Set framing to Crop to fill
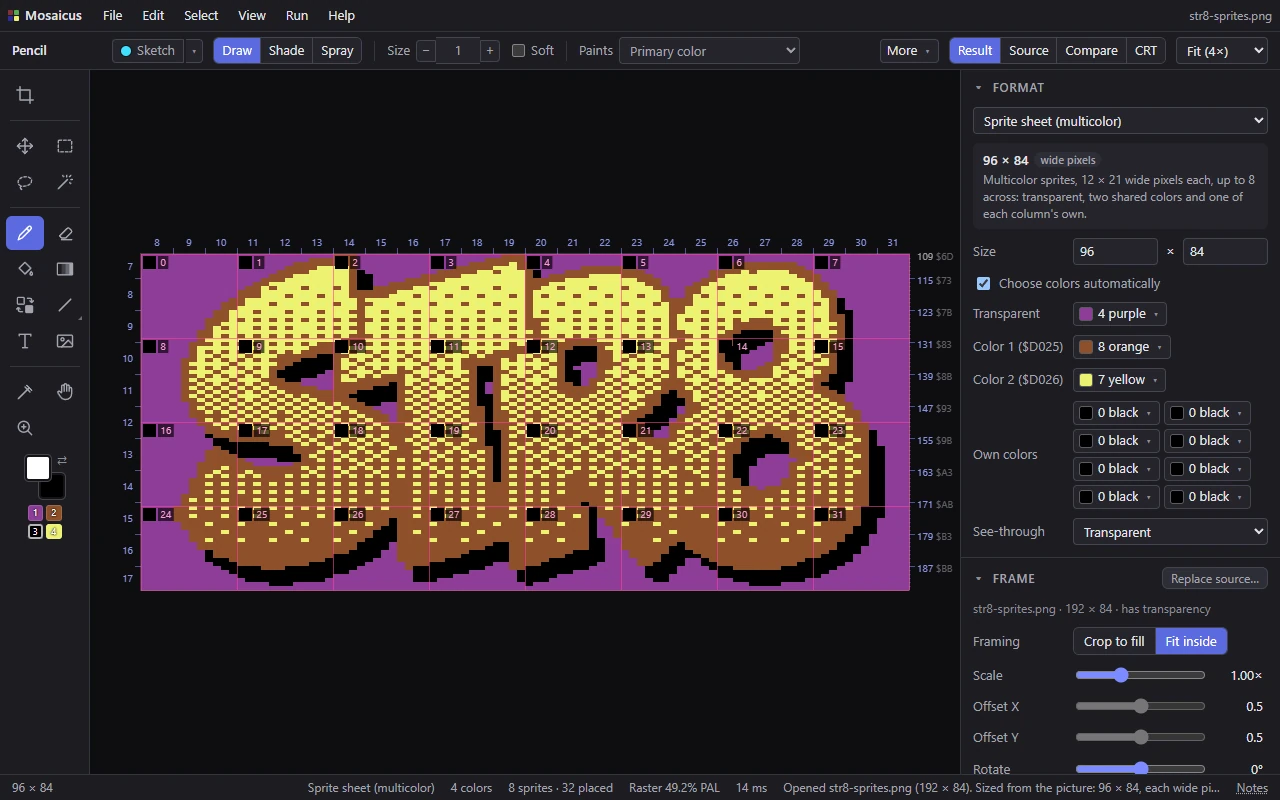This screenshot has height=800, width=1280. click(1114, 641)
